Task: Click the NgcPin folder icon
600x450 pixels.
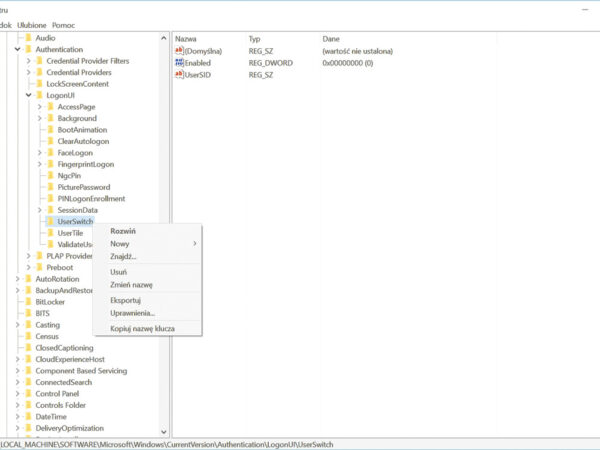Action: click(50, 176)
